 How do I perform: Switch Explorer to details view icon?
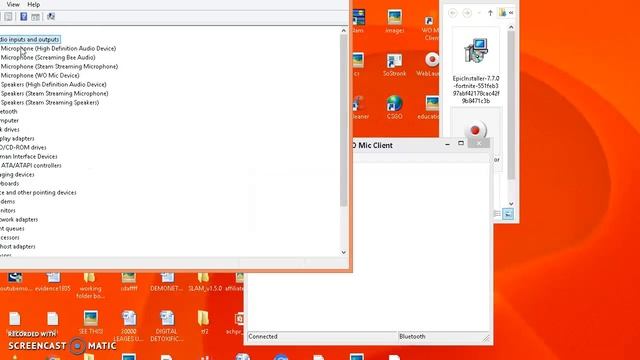[x=497, y=214]
